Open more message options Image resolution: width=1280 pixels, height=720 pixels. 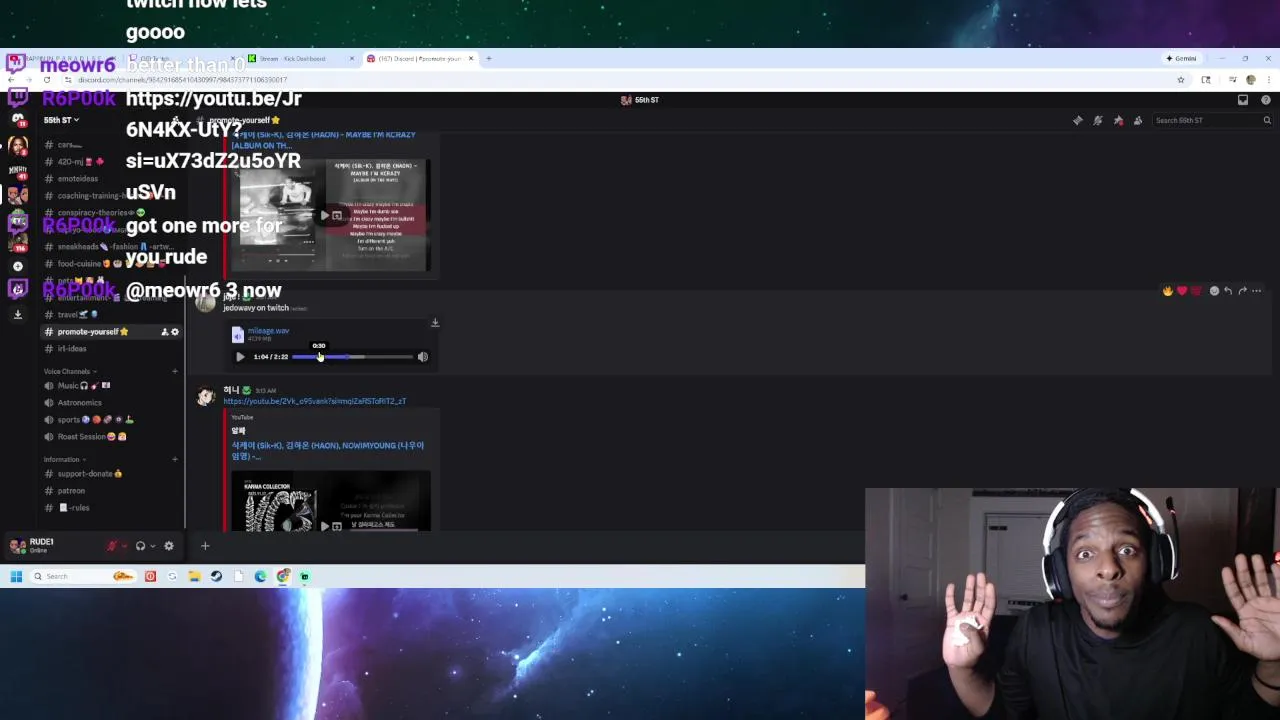pos(1257,291)
